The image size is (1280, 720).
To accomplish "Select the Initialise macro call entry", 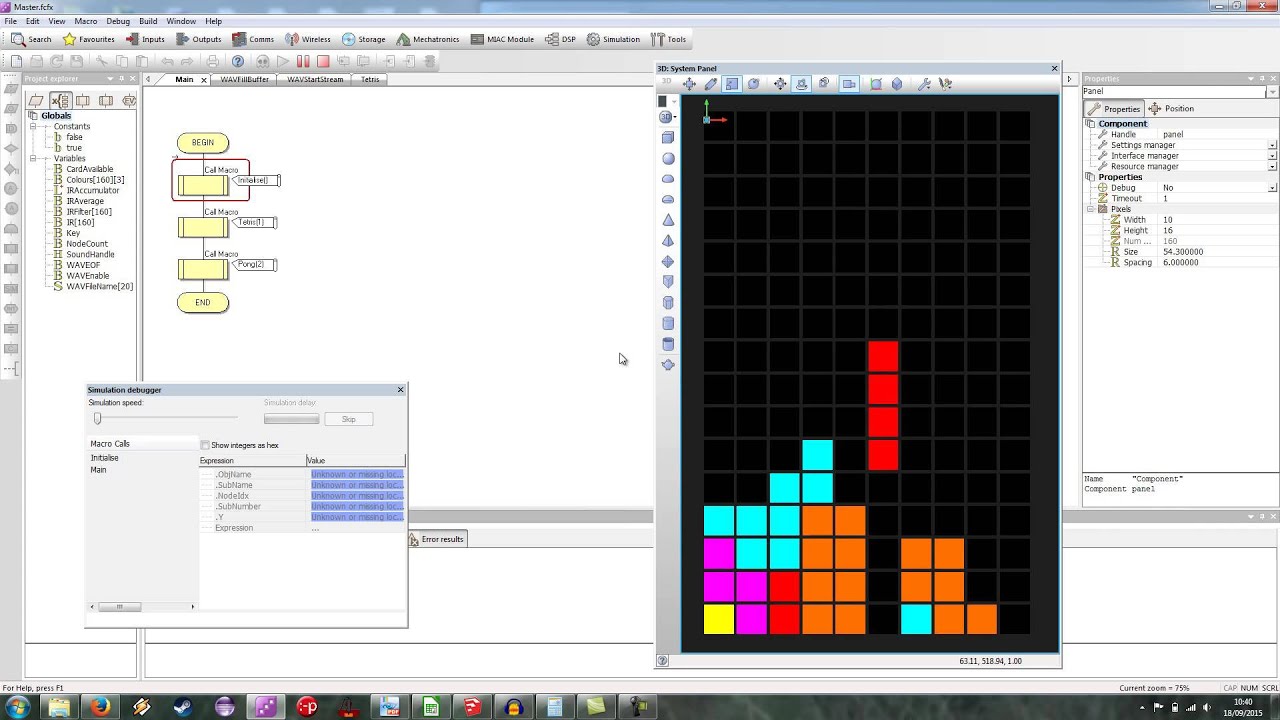I will 104,458.
